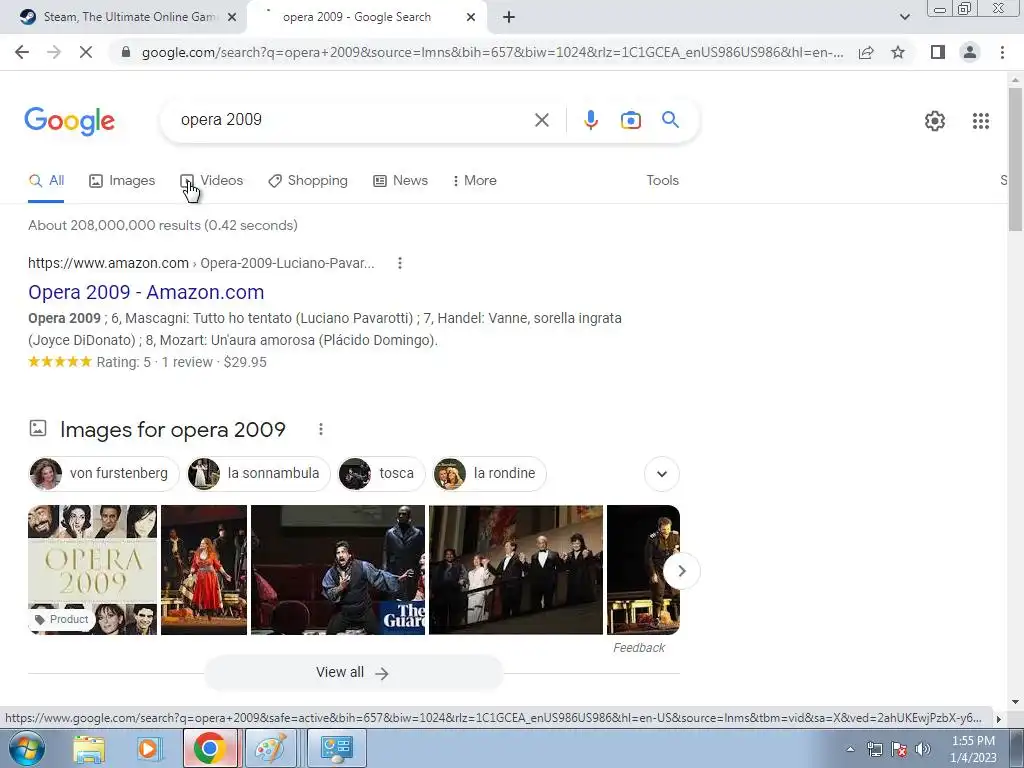1024x768 pixels.
Task: Open the red dress performer thumbnail
Action: pyautogui.click(x=204, y=569)
